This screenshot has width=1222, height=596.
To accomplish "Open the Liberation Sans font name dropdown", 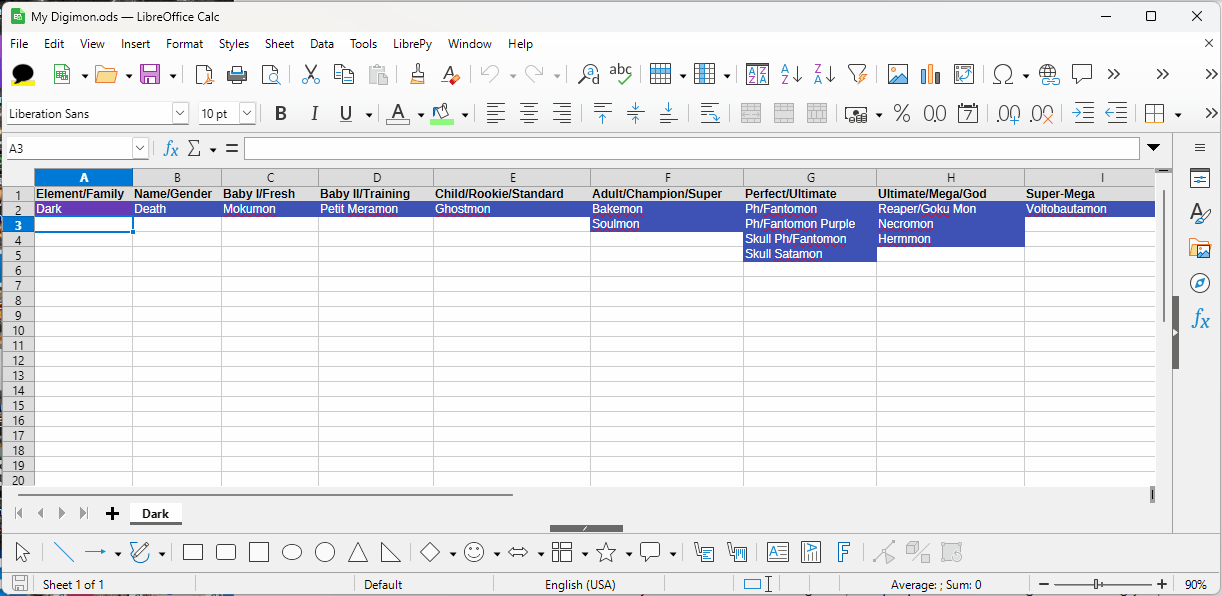I will pyautogui.click(x=180, y=114).
